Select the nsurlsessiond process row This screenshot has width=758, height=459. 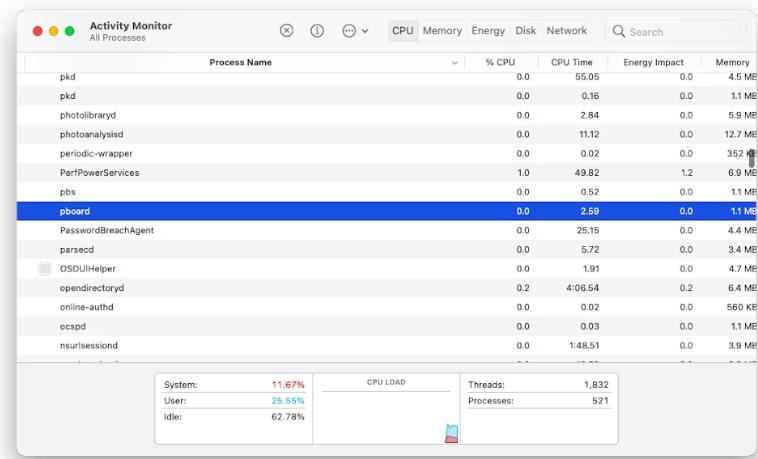click(x=387, y=345)
